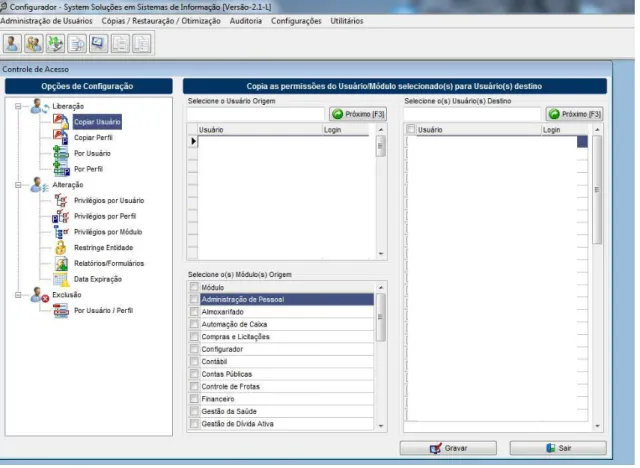This screenshot has width=640, height=468.
Task: Collapse the Exclusão tree node
Action: coord(18,295)
